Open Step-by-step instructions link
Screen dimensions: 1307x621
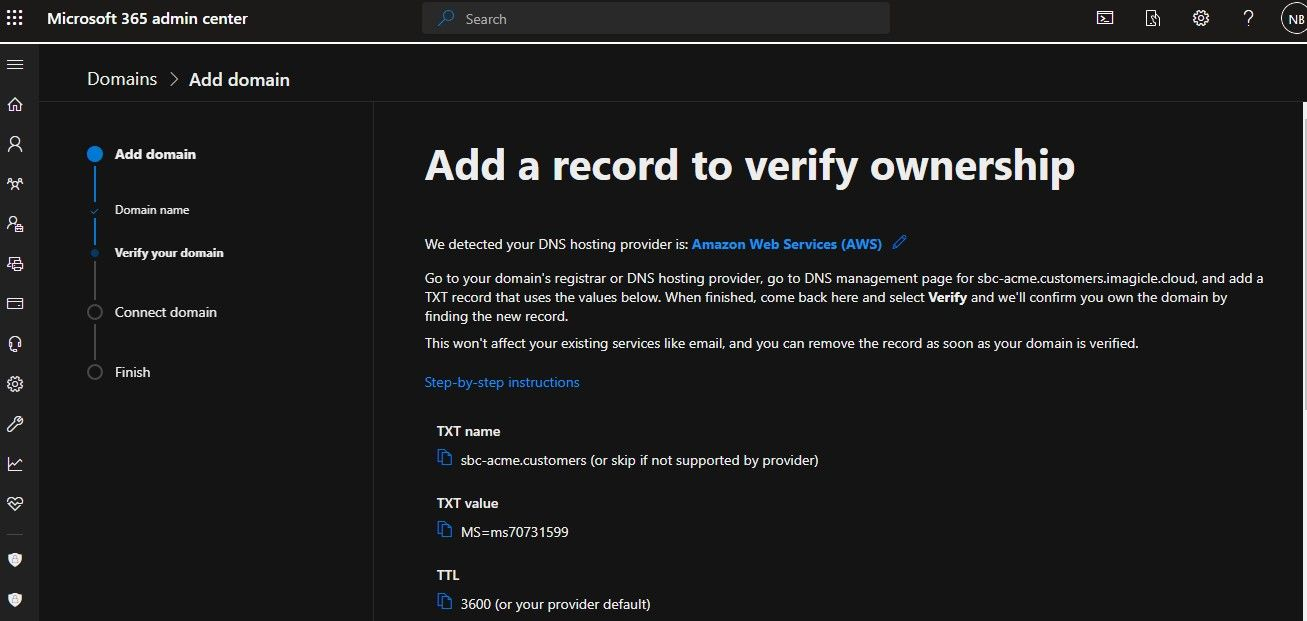tap(502, 382)
